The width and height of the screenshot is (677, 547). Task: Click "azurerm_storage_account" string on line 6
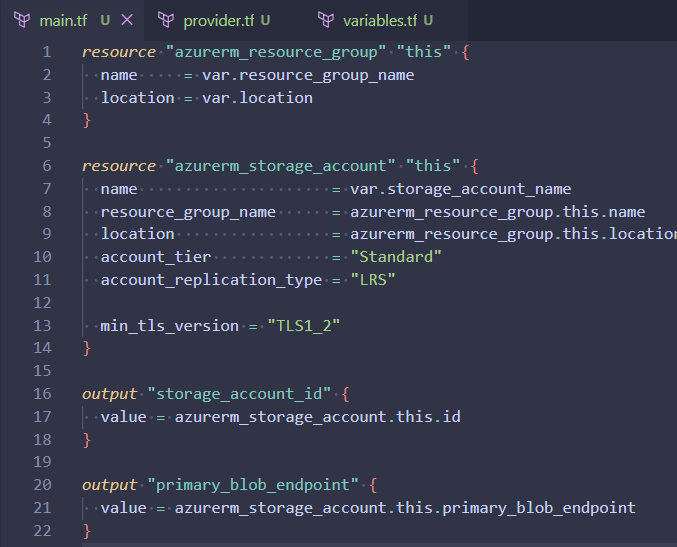tap(280, 166)
